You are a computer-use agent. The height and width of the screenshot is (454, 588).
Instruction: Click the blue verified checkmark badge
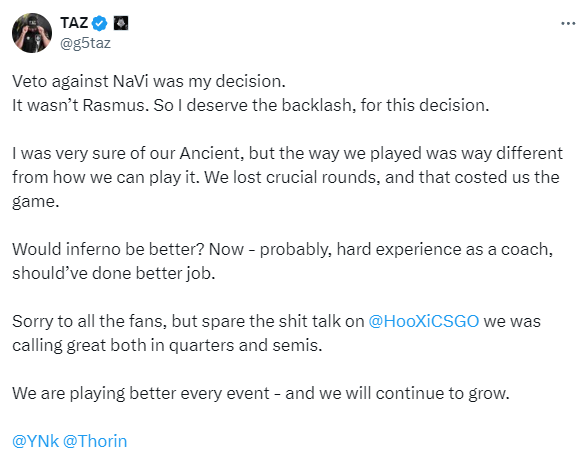(99, 23)
